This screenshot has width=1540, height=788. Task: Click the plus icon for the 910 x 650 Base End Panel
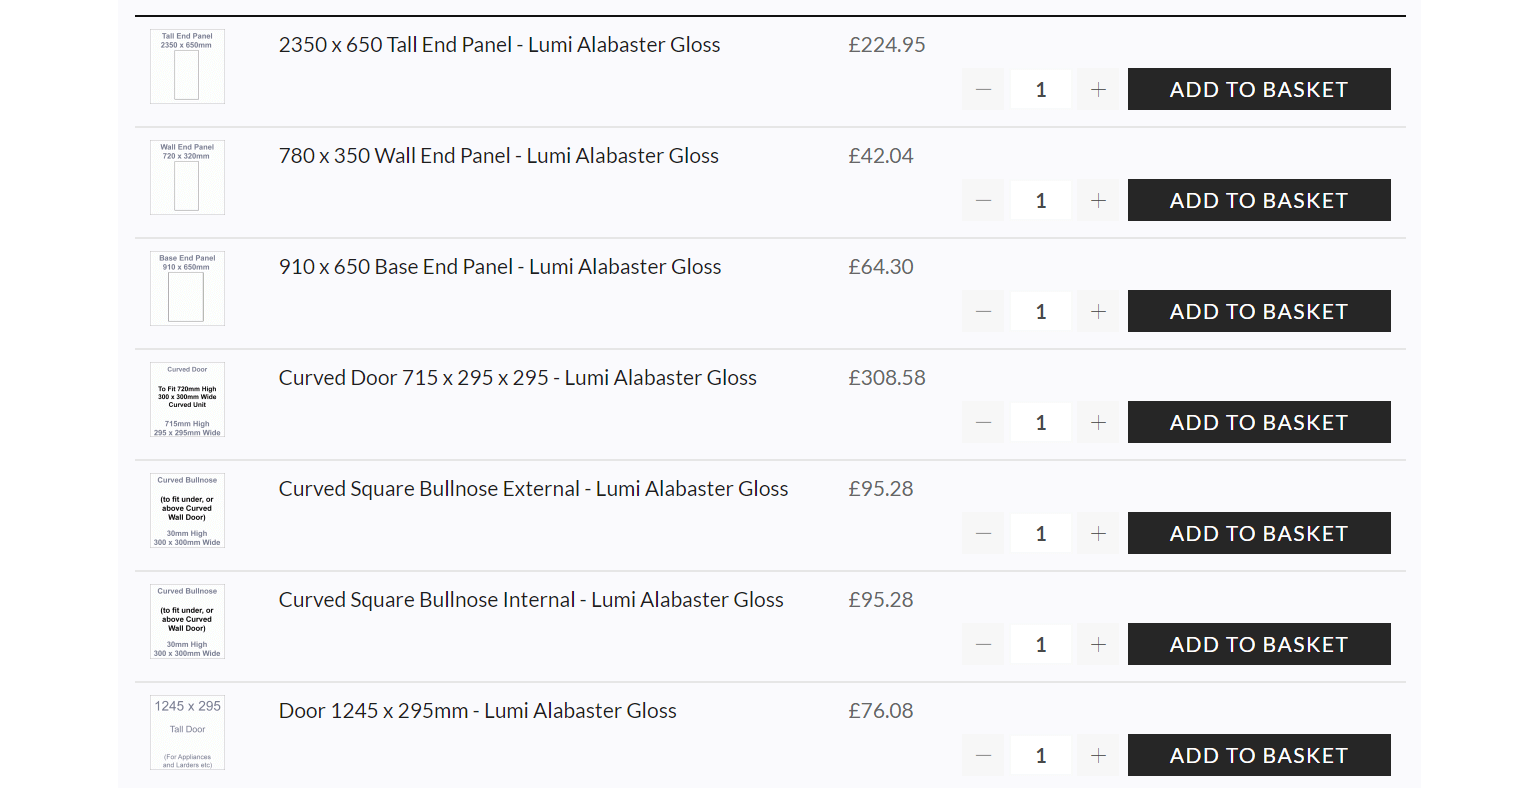(x=1098, y=311)
